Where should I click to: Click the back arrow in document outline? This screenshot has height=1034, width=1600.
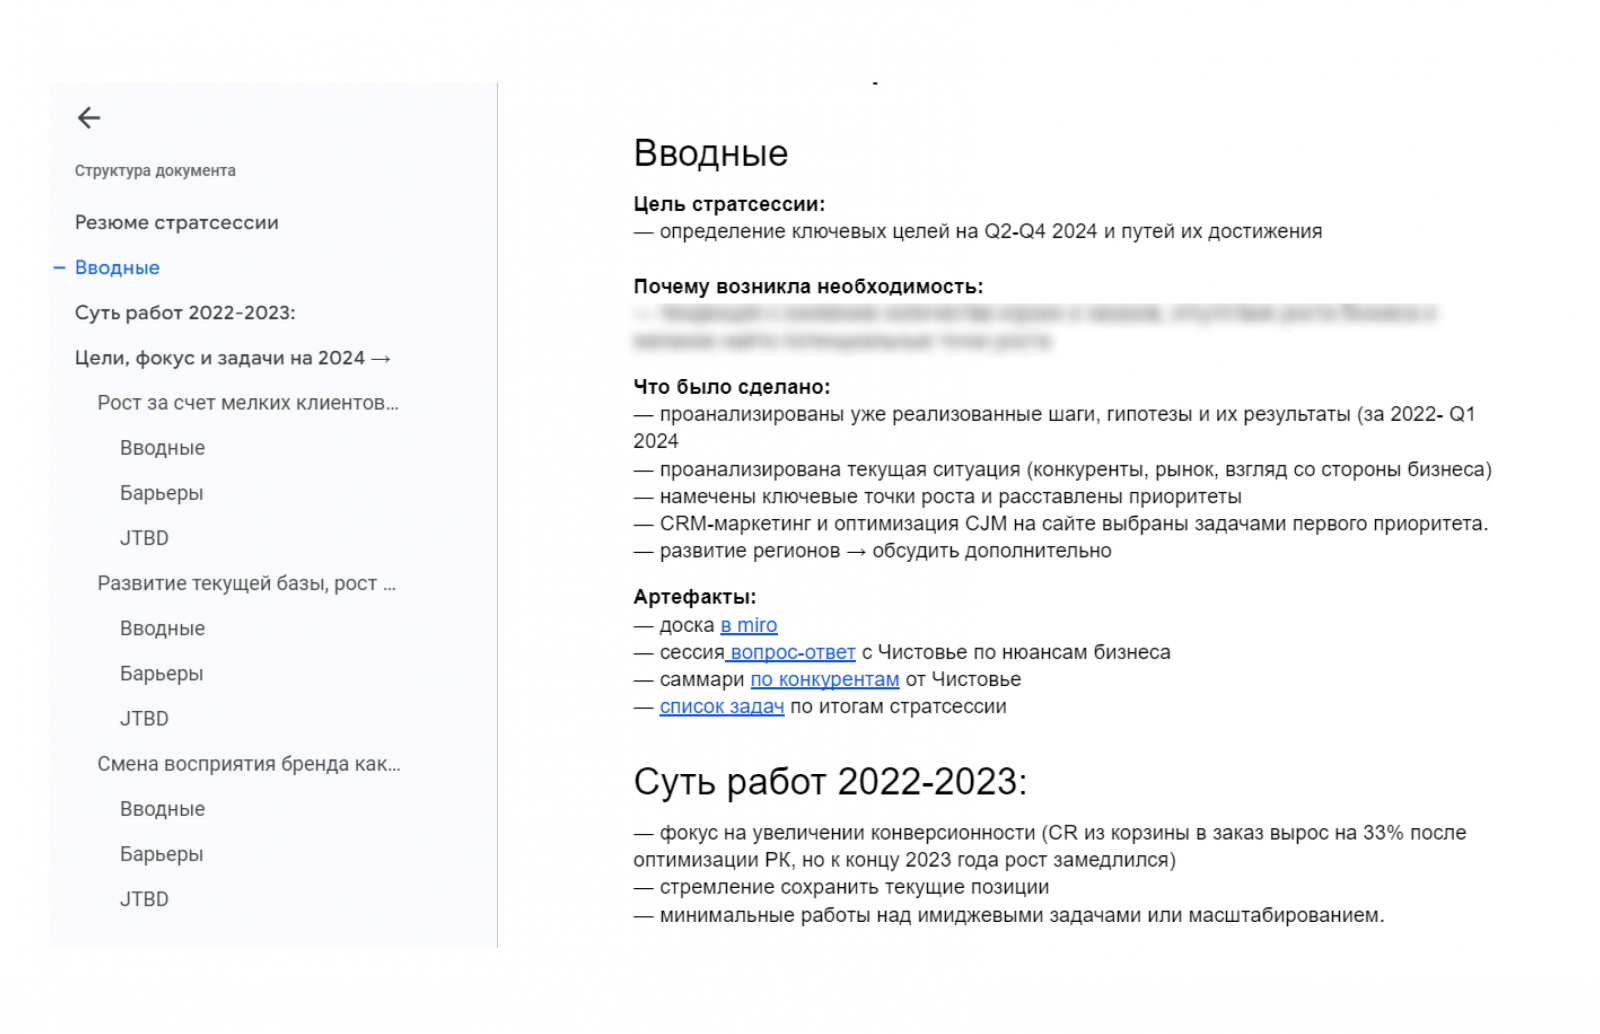(x=89, y=118)
